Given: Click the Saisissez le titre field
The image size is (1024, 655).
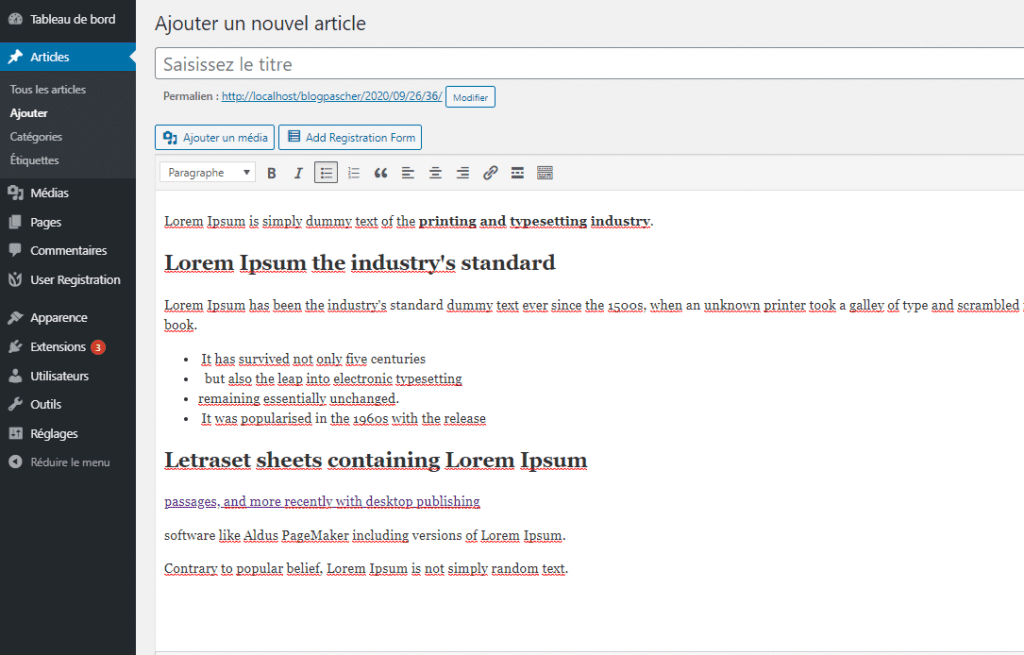Looking at the screenshot, I should click(x=400, y=63).
